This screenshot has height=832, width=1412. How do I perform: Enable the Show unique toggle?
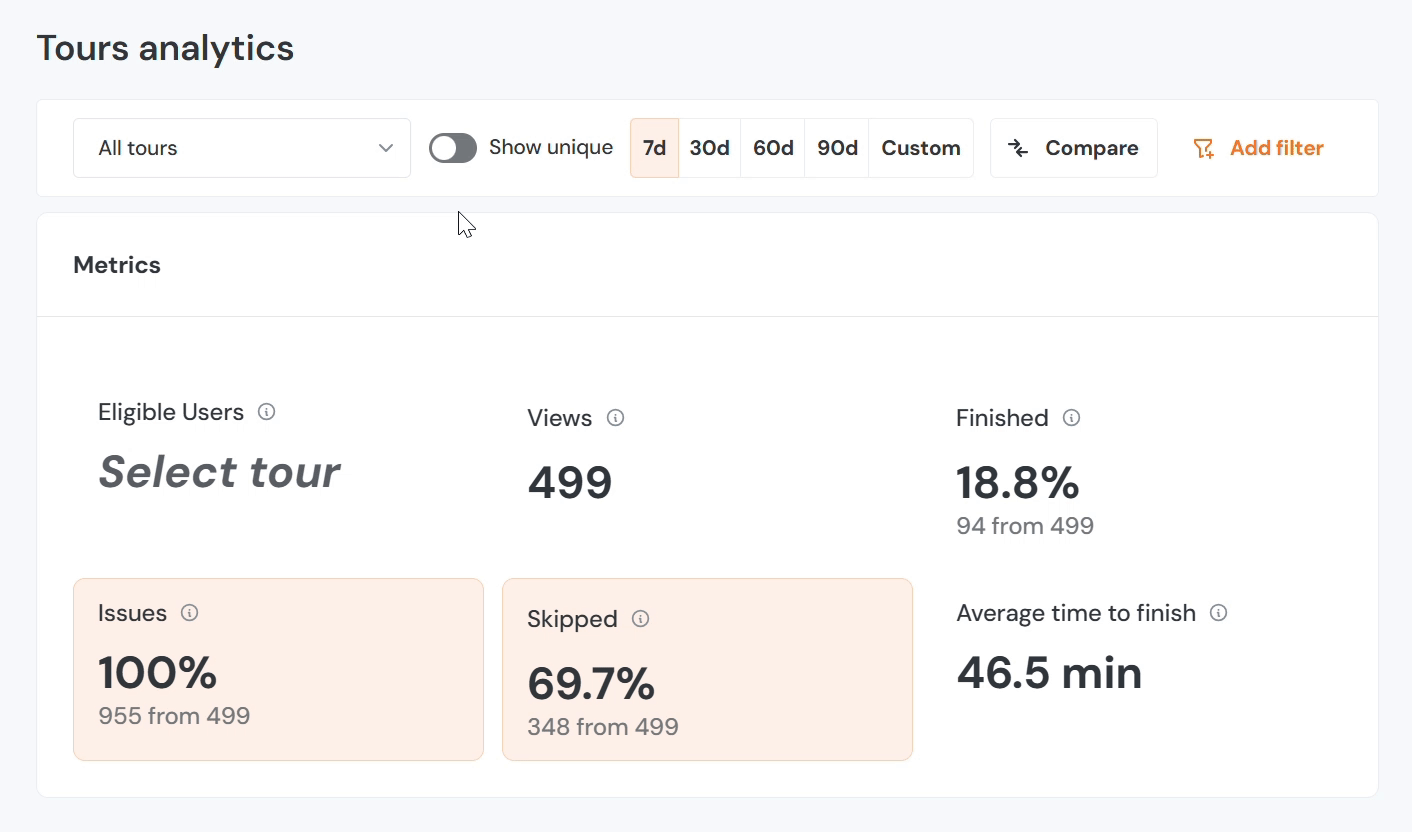coord(453,148)
